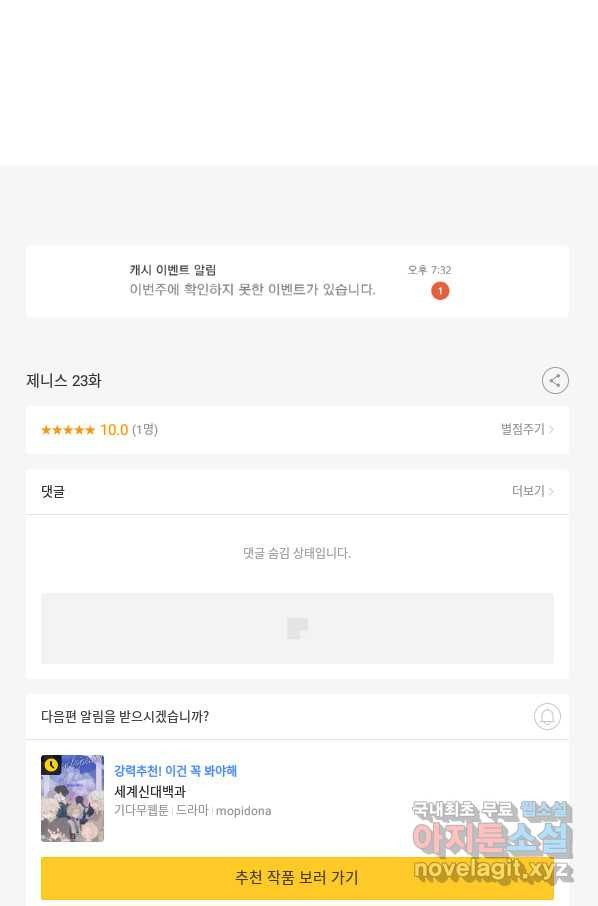Click the 추천 작품 보러 가기 button
Image resolution: width=598 pixels, height=906 pixels.
(x=297, y=878)
